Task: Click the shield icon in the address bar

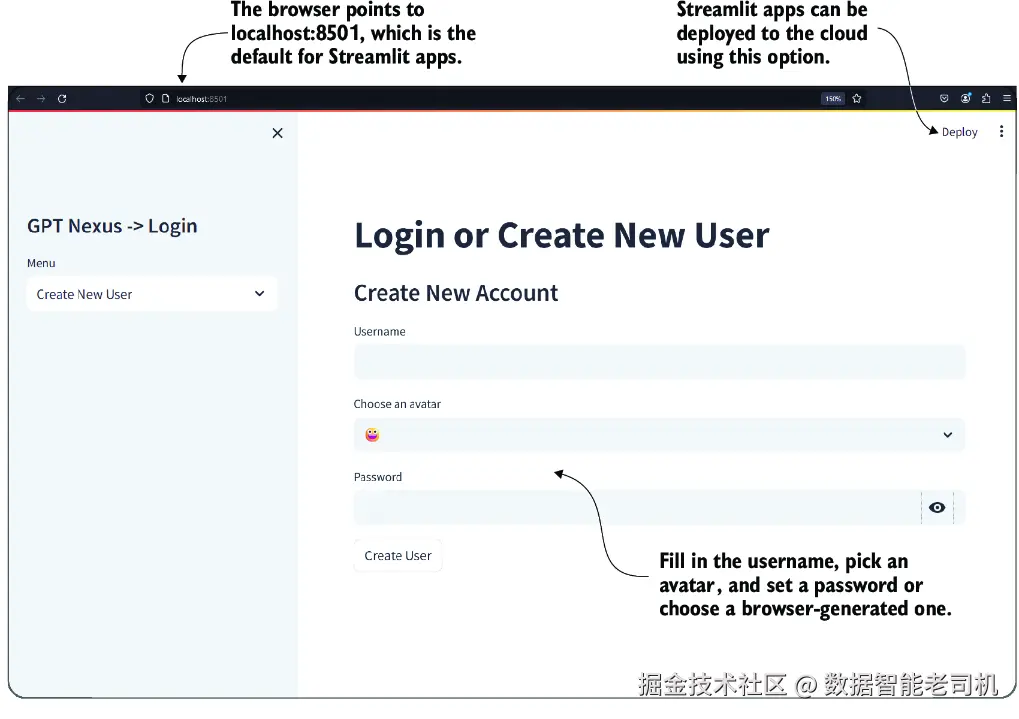Action: 149,99
